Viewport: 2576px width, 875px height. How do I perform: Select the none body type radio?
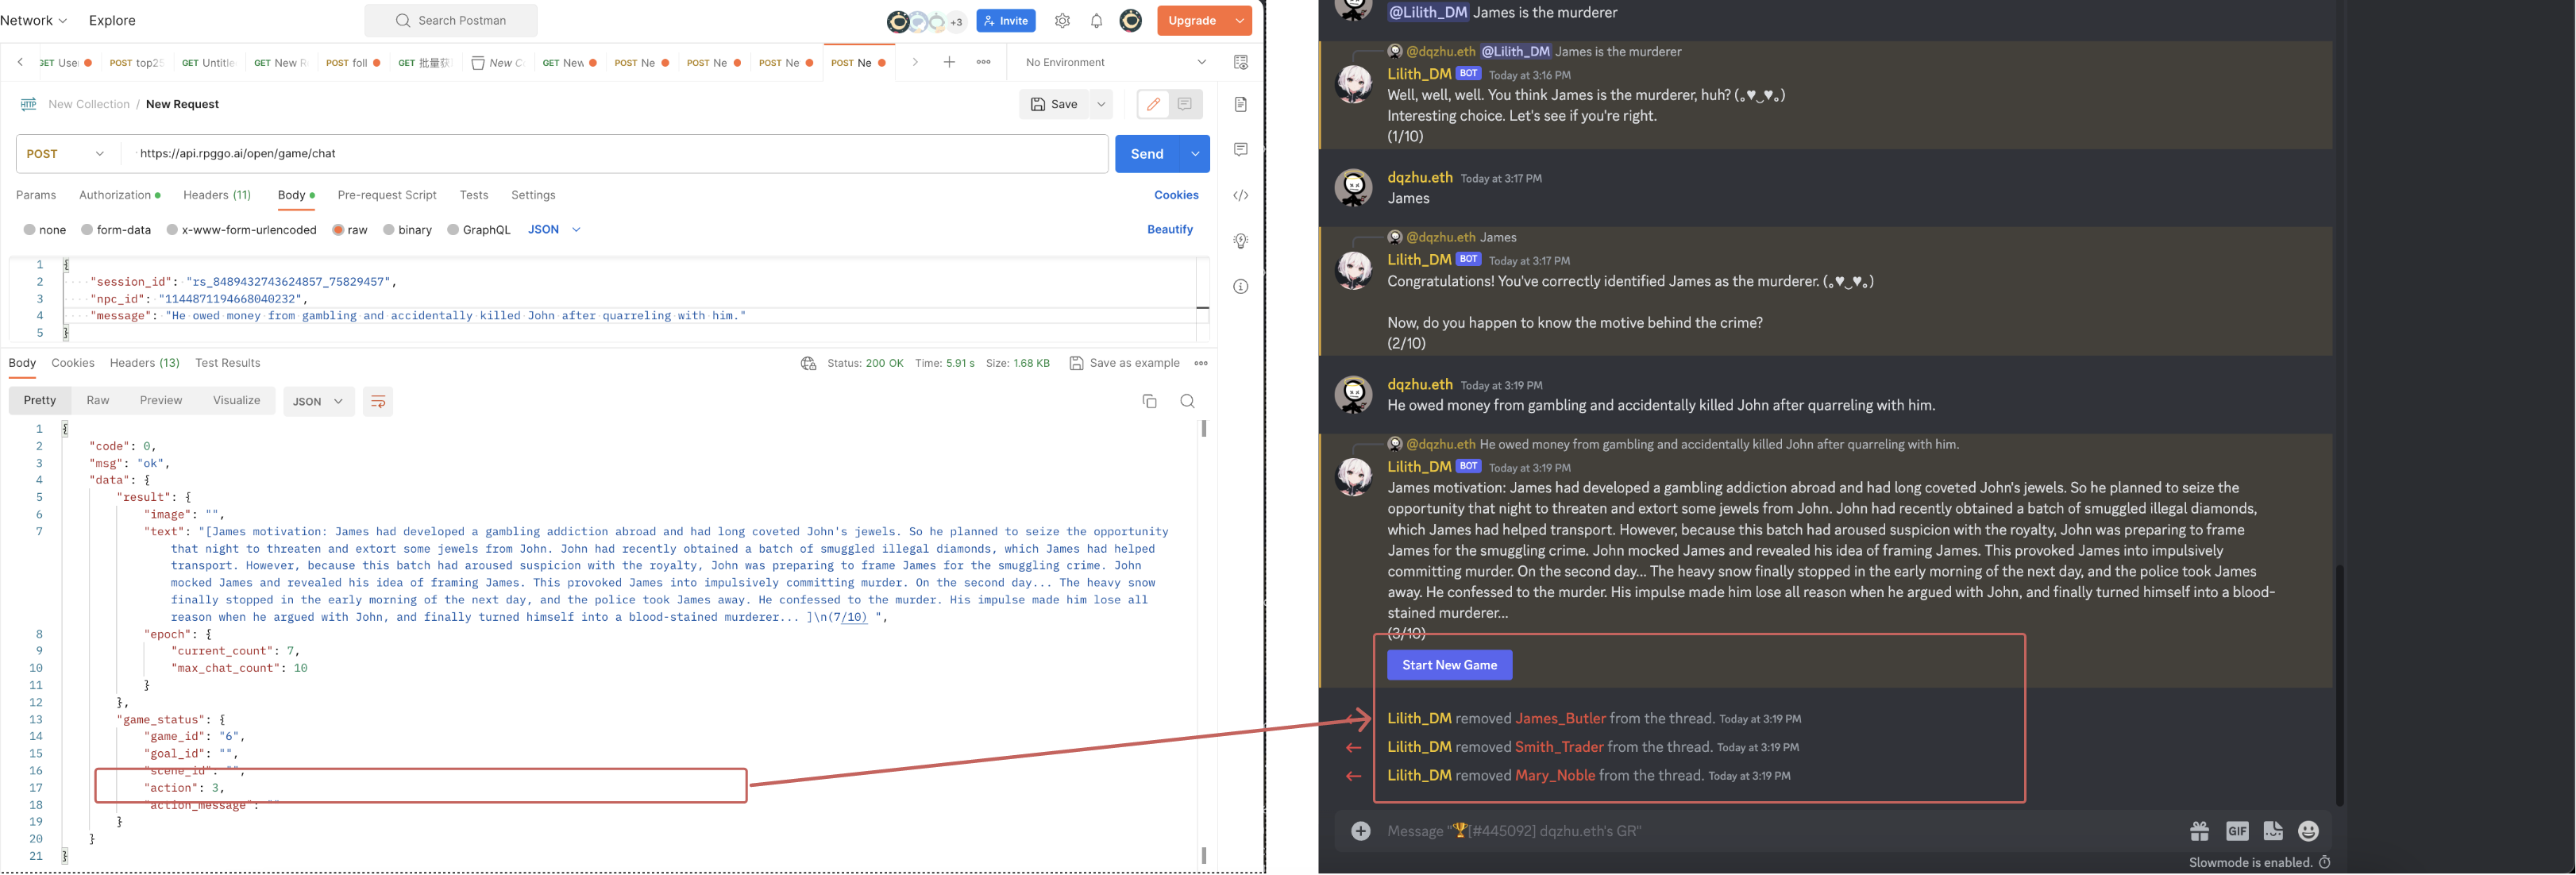[x=30, y=230]
